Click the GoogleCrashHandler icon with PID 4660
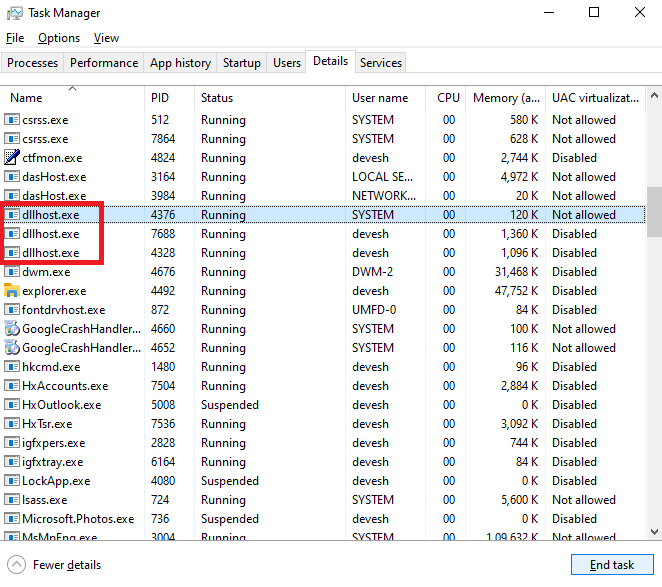This screenshot has width=662, height=587. 12,329
